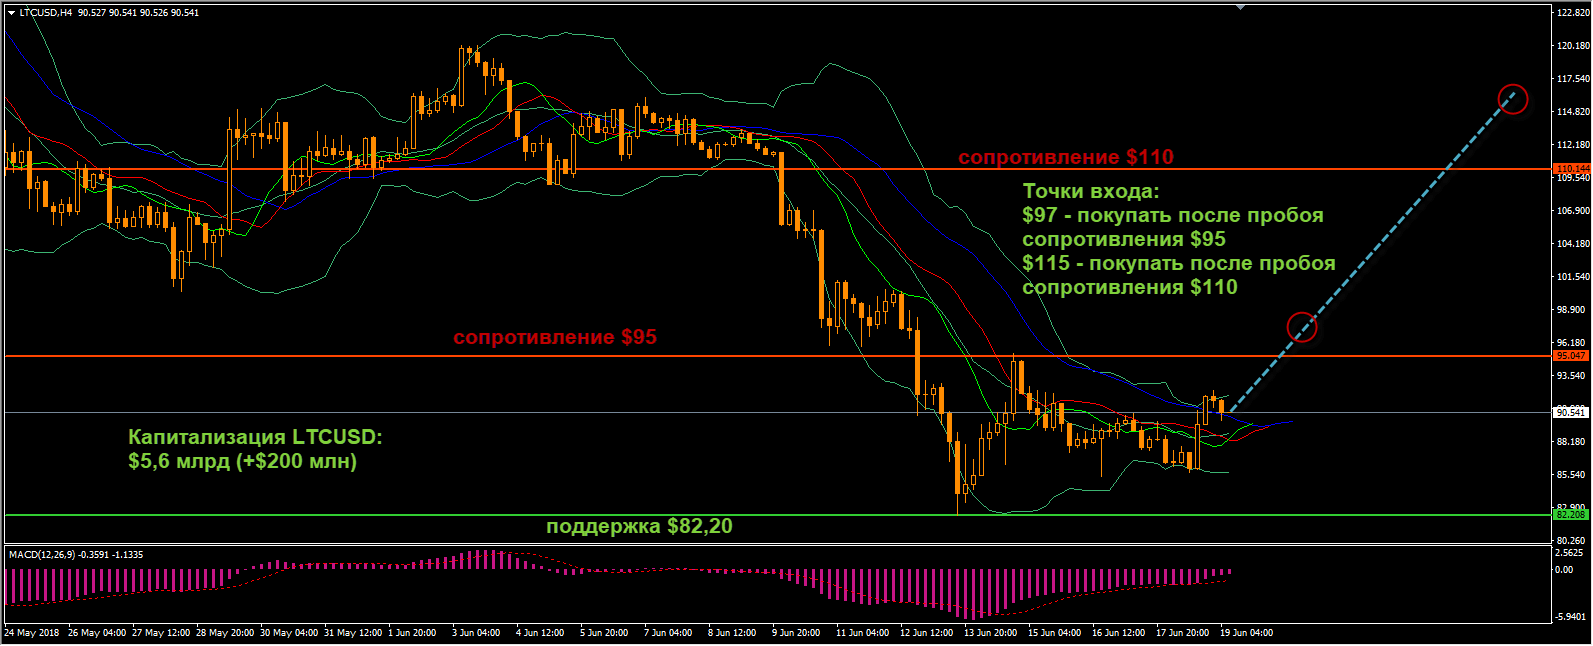The height and width of the screenshot is (646, 1593).
Task: Click '$97 - покупать после пробоя' text line
Action: [1173, 215]
